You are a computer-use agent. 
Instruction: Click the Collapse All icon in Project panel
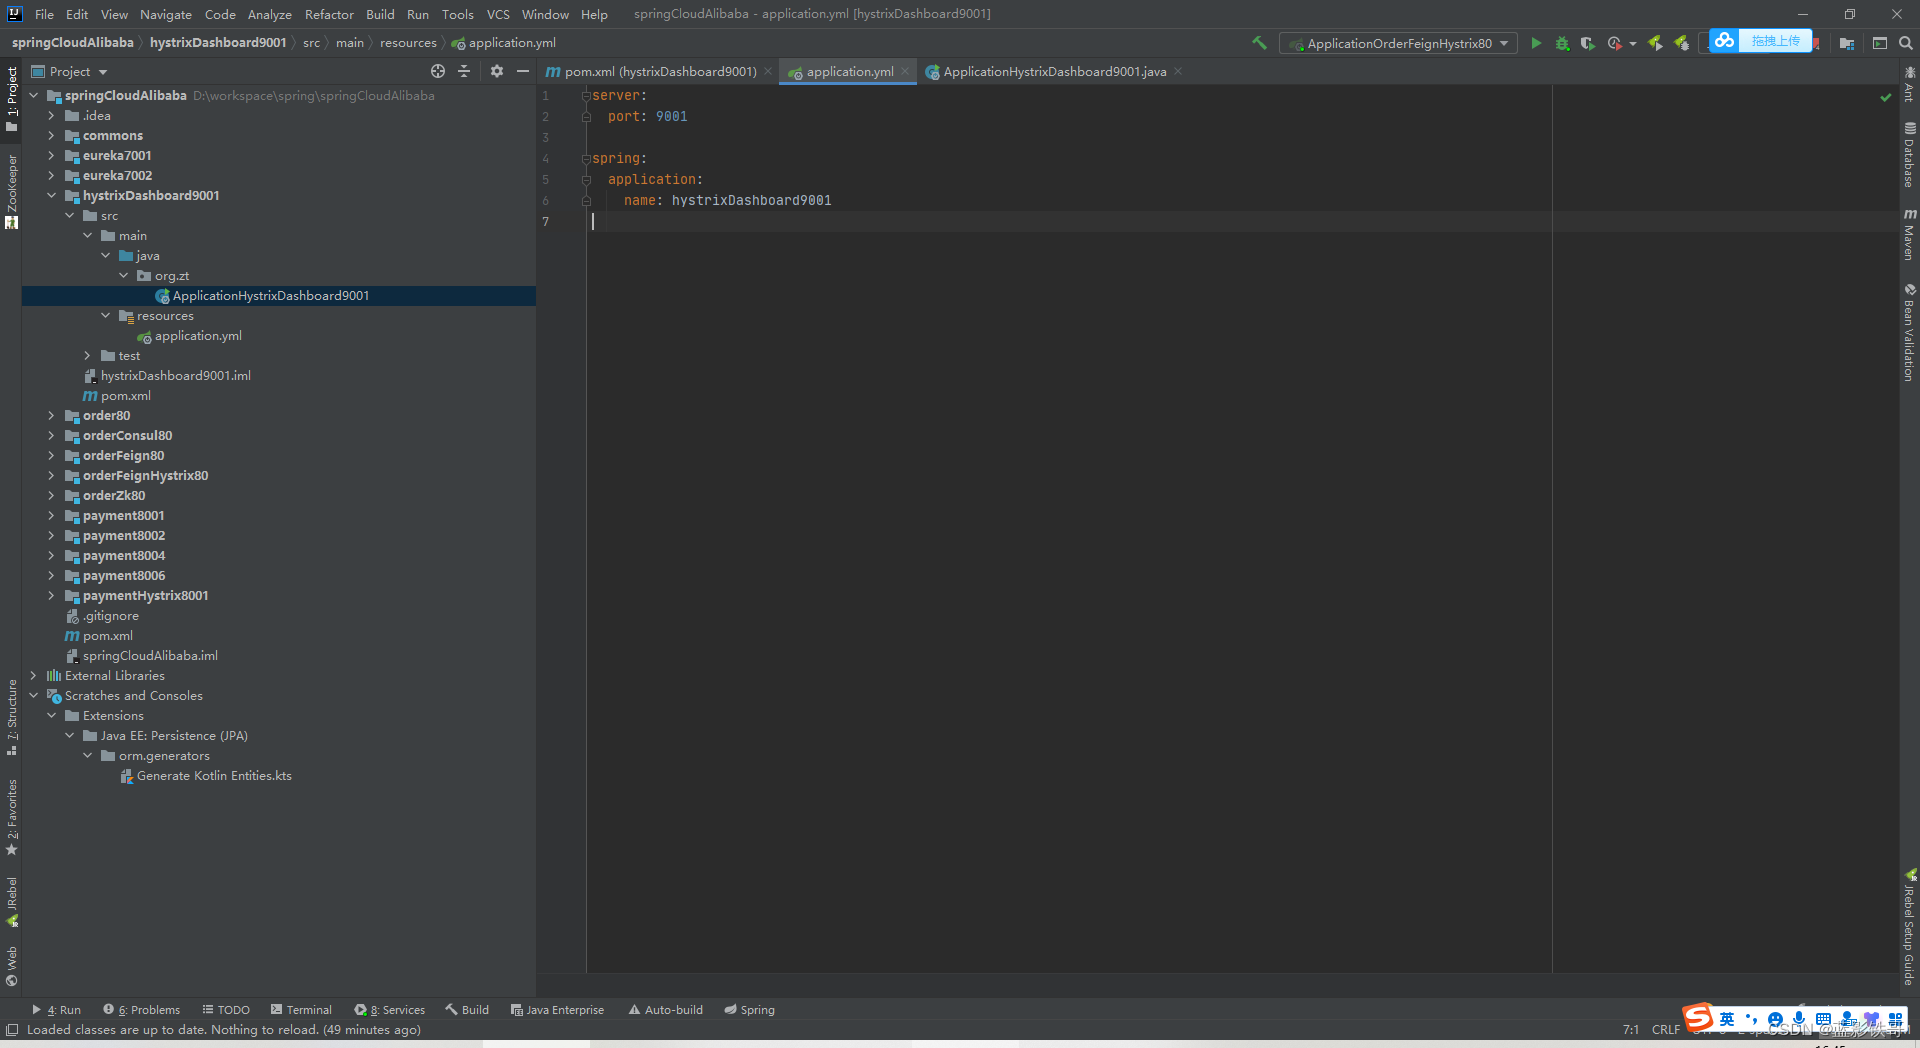pos(464,71)
